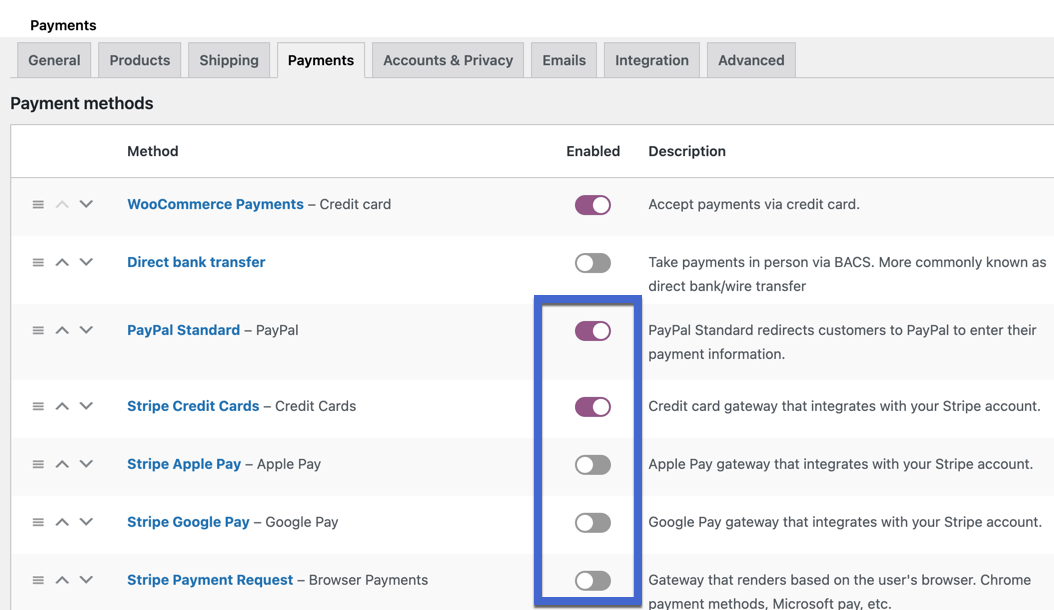Open the Stripe Google Pay link

tap(188, 522)
